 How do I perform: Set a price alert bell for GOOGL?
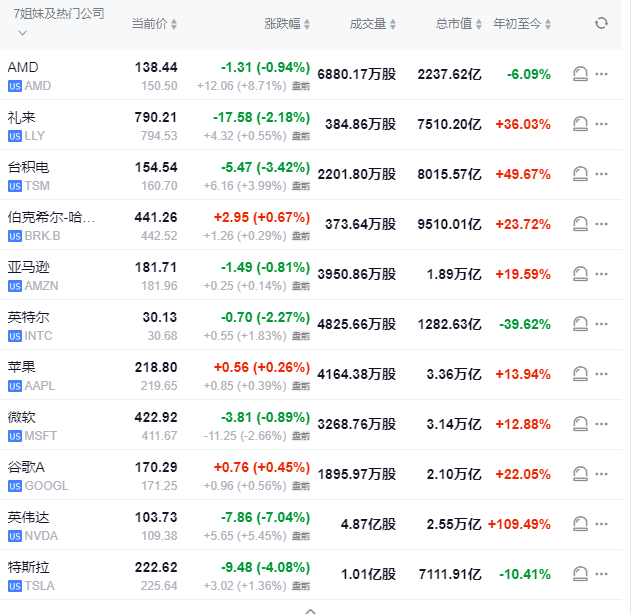580,474
